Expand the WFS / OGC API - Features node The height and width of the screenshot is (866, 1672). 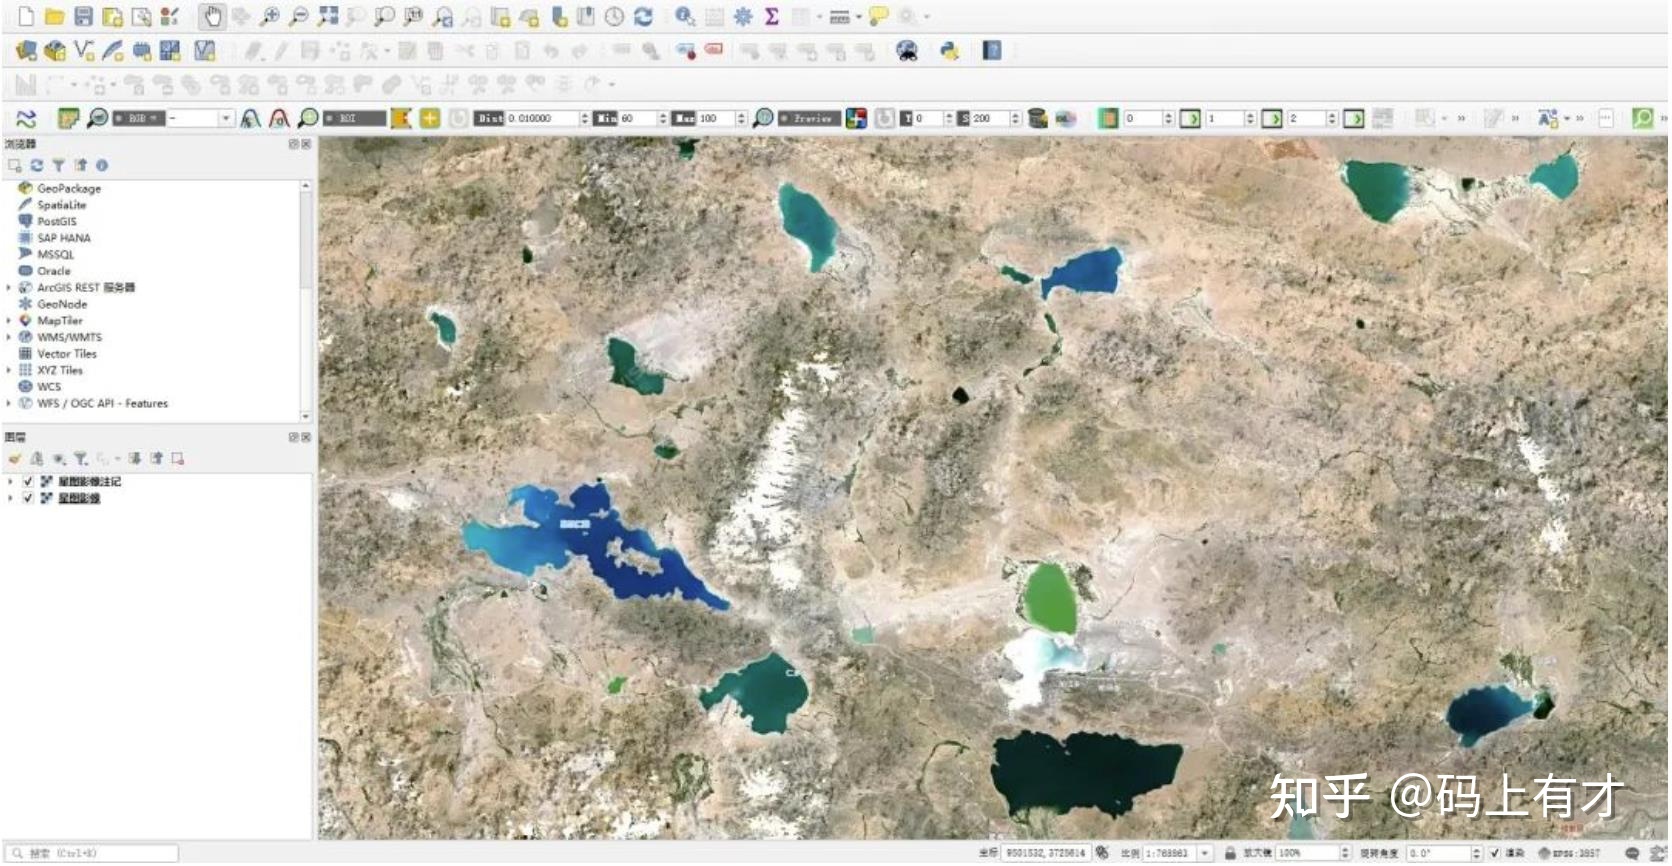tap(9, 403)
